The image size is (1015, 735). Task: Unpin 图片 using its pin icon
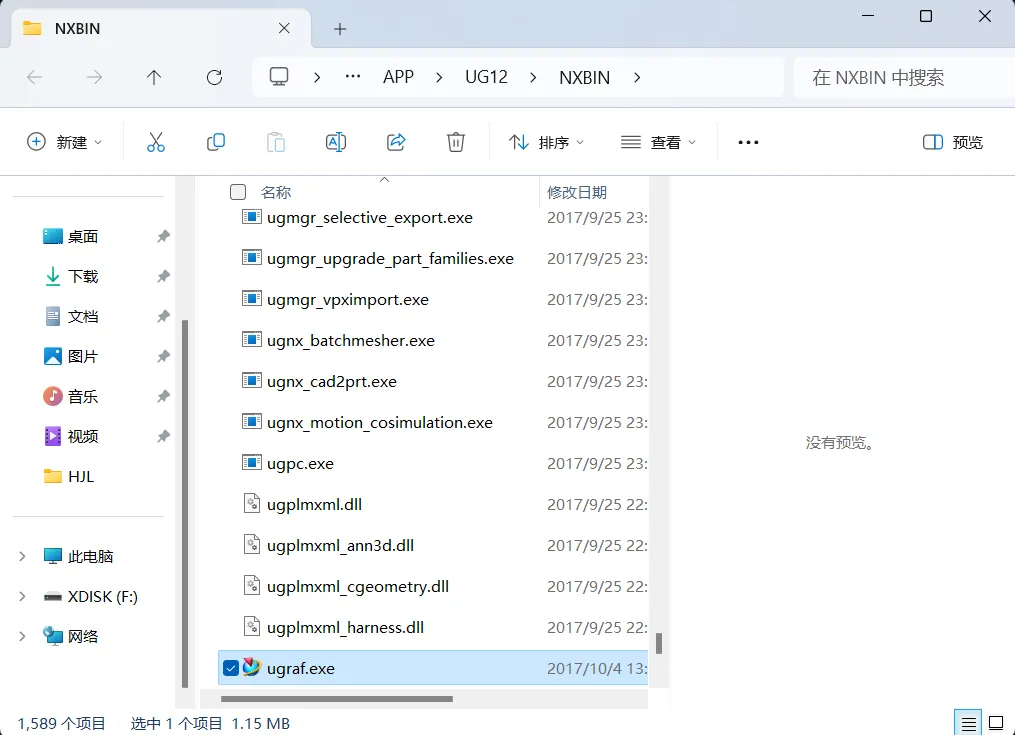click(163, 356)
